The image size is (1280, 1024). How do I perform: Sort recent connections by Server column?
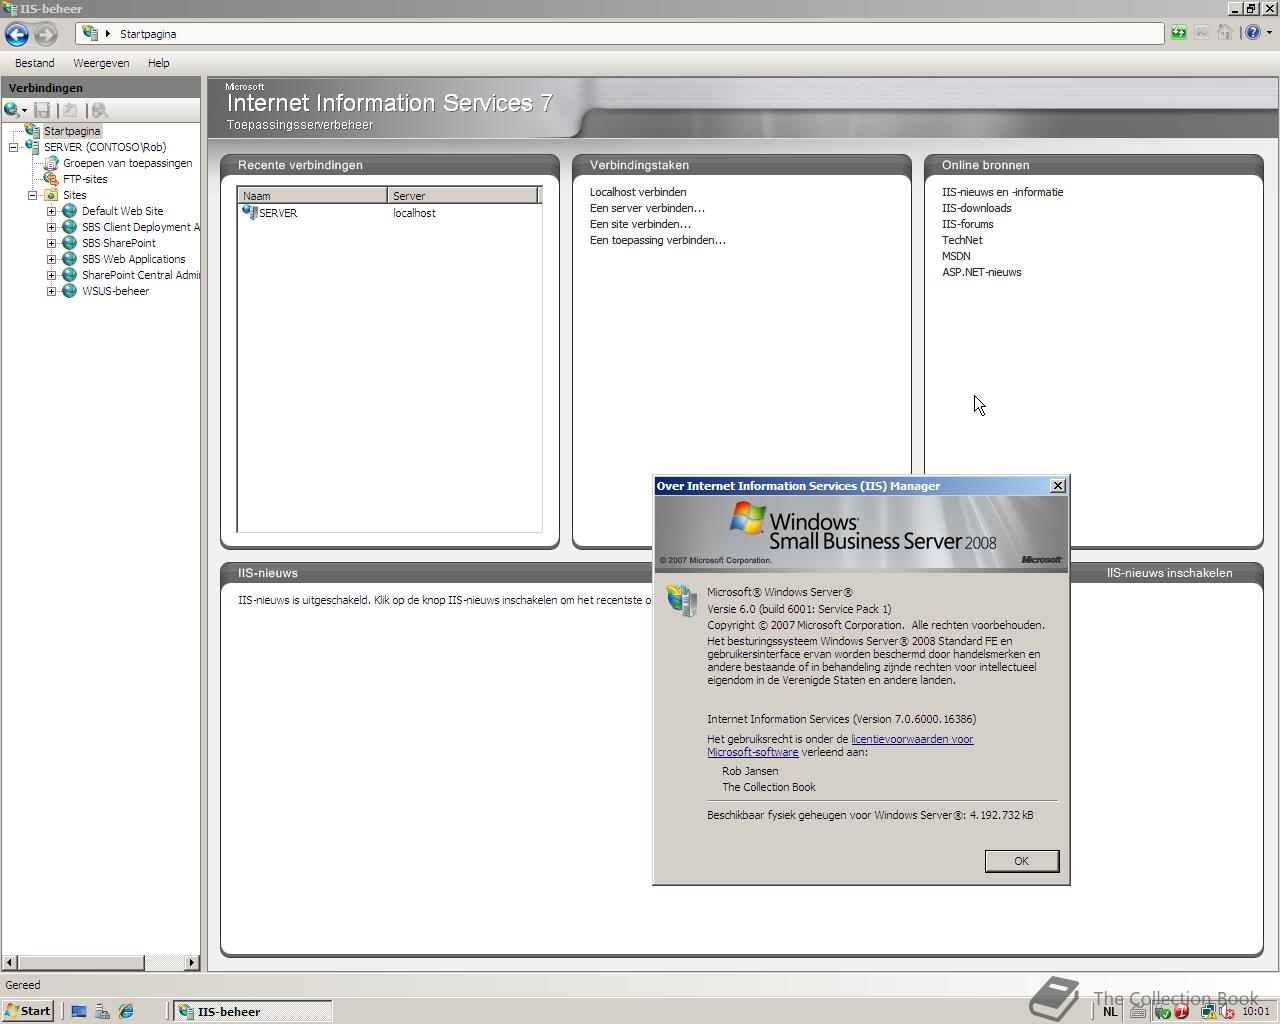463,195
